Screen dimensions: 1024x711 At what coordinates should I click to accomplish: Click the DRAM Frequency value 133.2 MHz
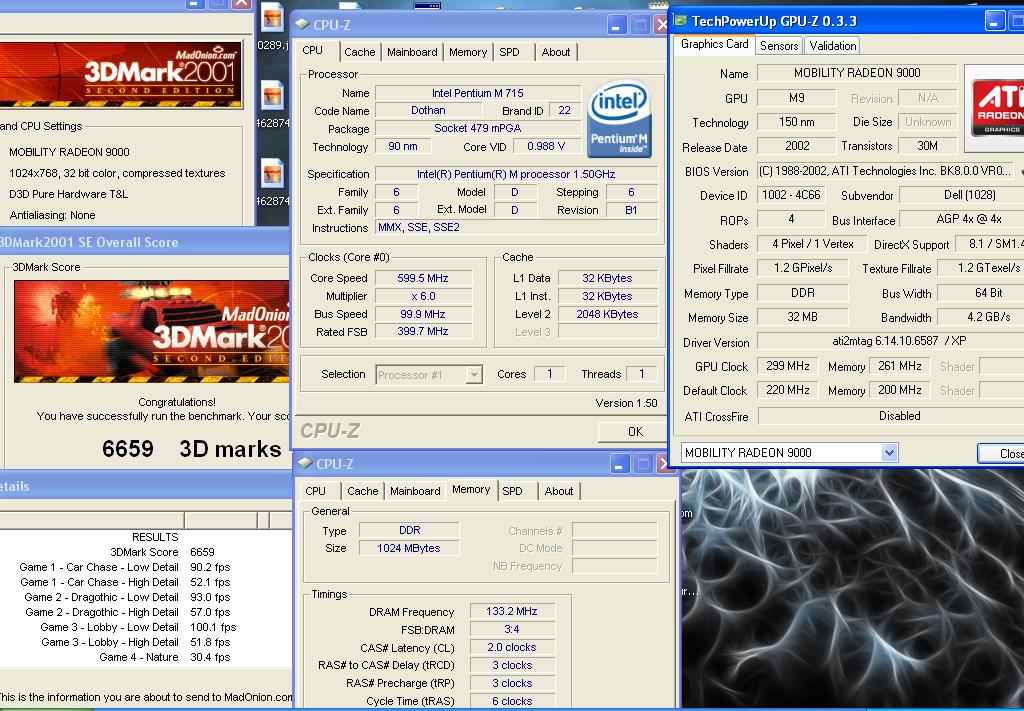511,611
